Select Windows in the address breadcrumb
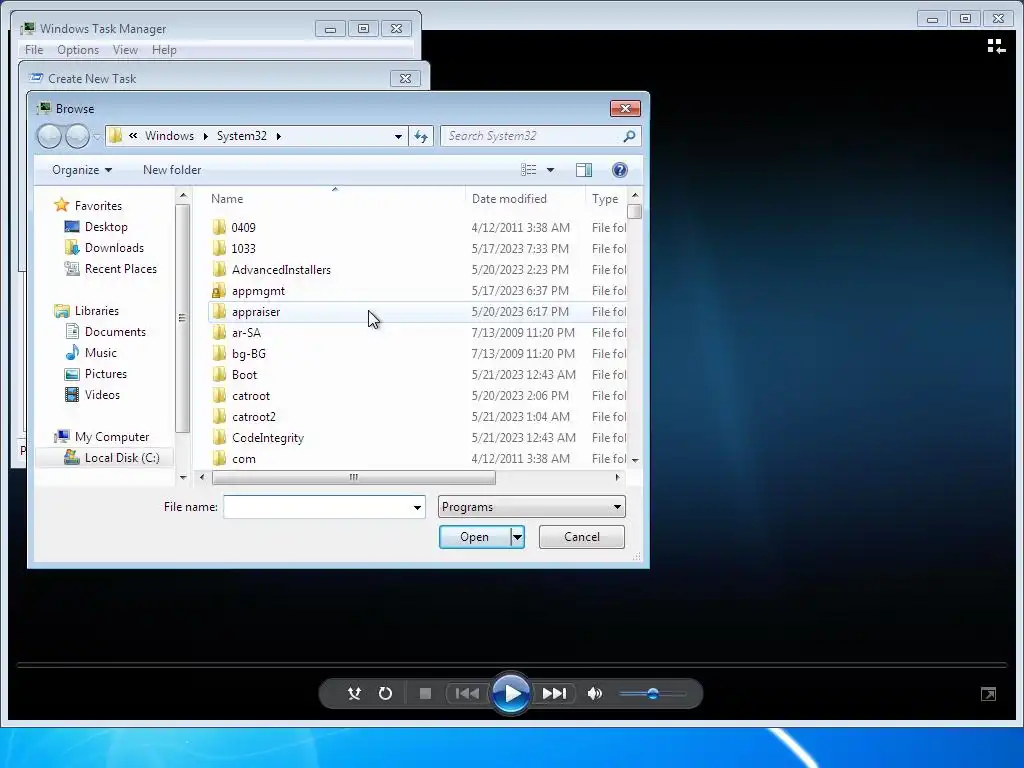 click(169, 136)
